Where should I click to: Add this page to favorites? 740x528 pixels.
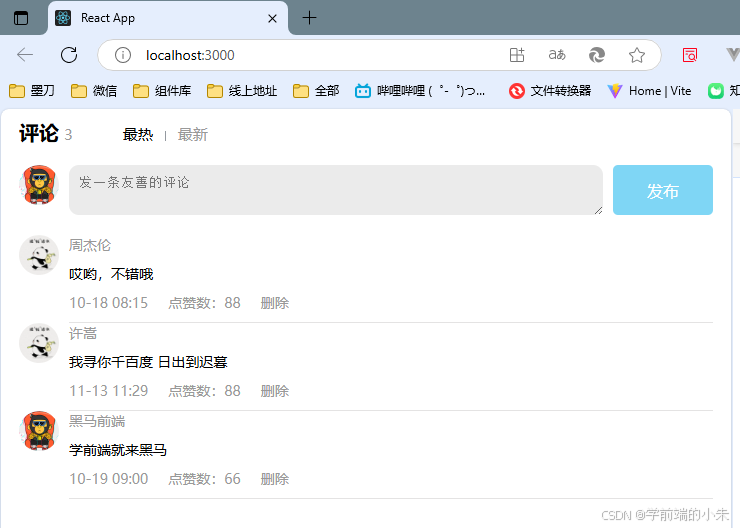tap(637, 55)
